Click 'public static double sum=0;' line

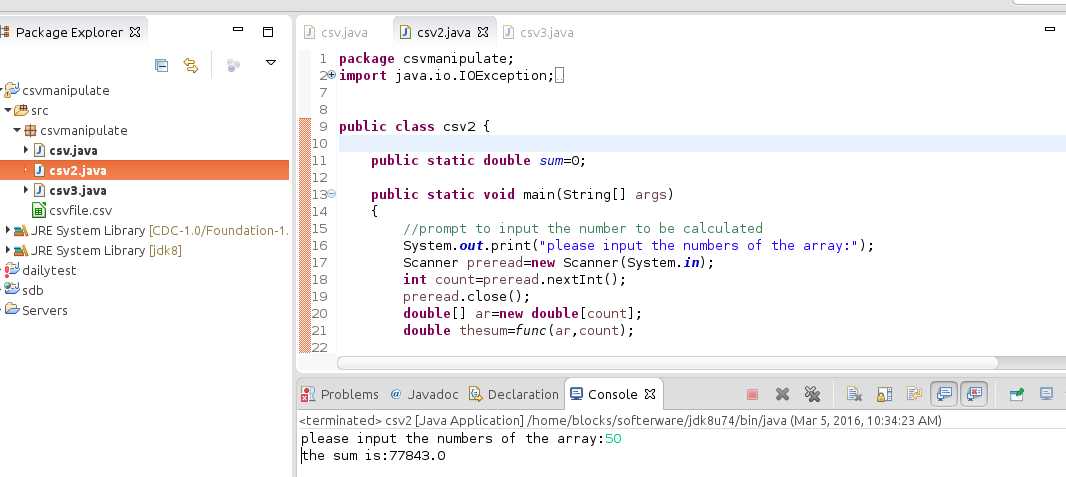[478, 160]
